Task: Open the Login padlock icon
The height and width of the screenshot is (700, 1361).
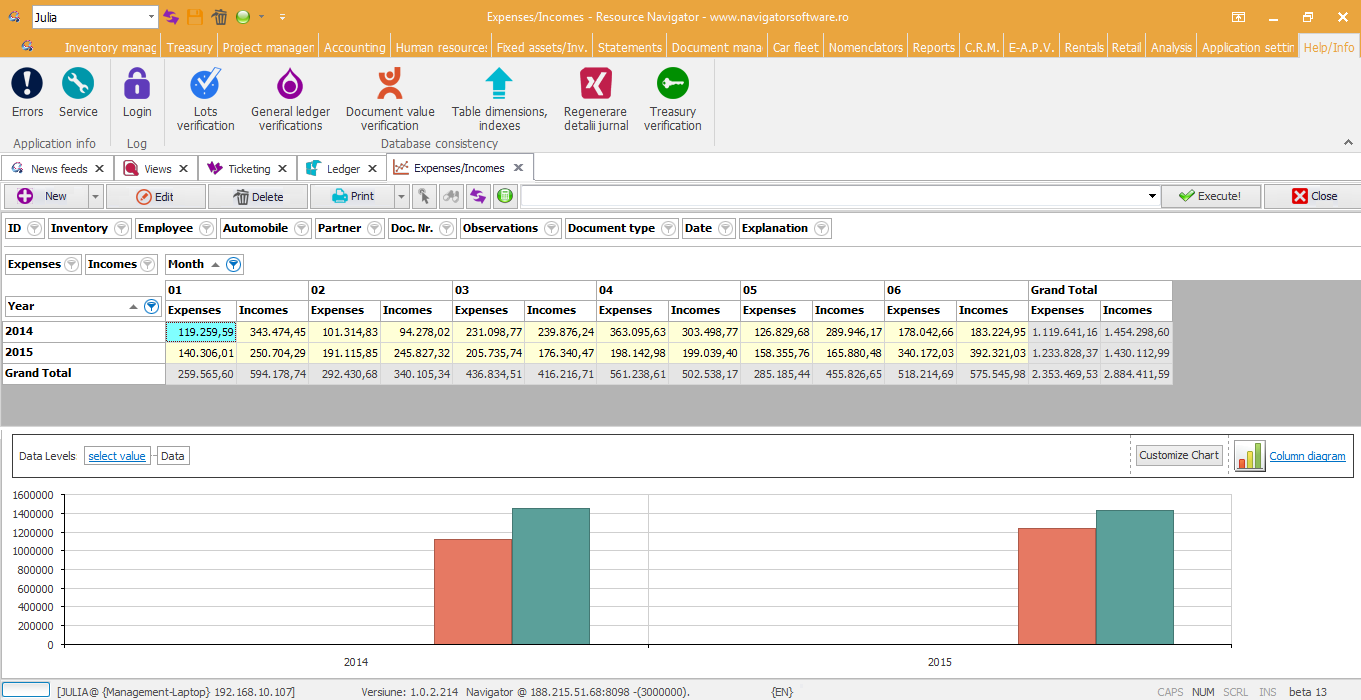Action: point(137,84)
